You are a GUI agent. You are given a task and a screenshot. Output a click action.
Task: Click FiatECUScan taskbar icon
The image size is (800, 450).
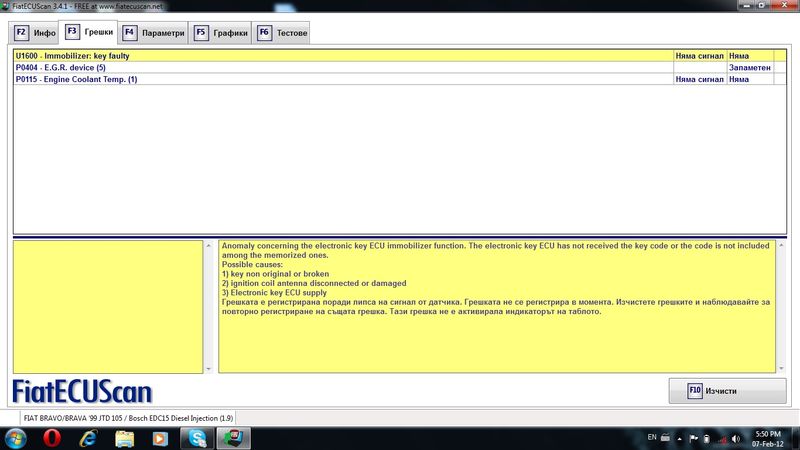(x=234, y=439)
